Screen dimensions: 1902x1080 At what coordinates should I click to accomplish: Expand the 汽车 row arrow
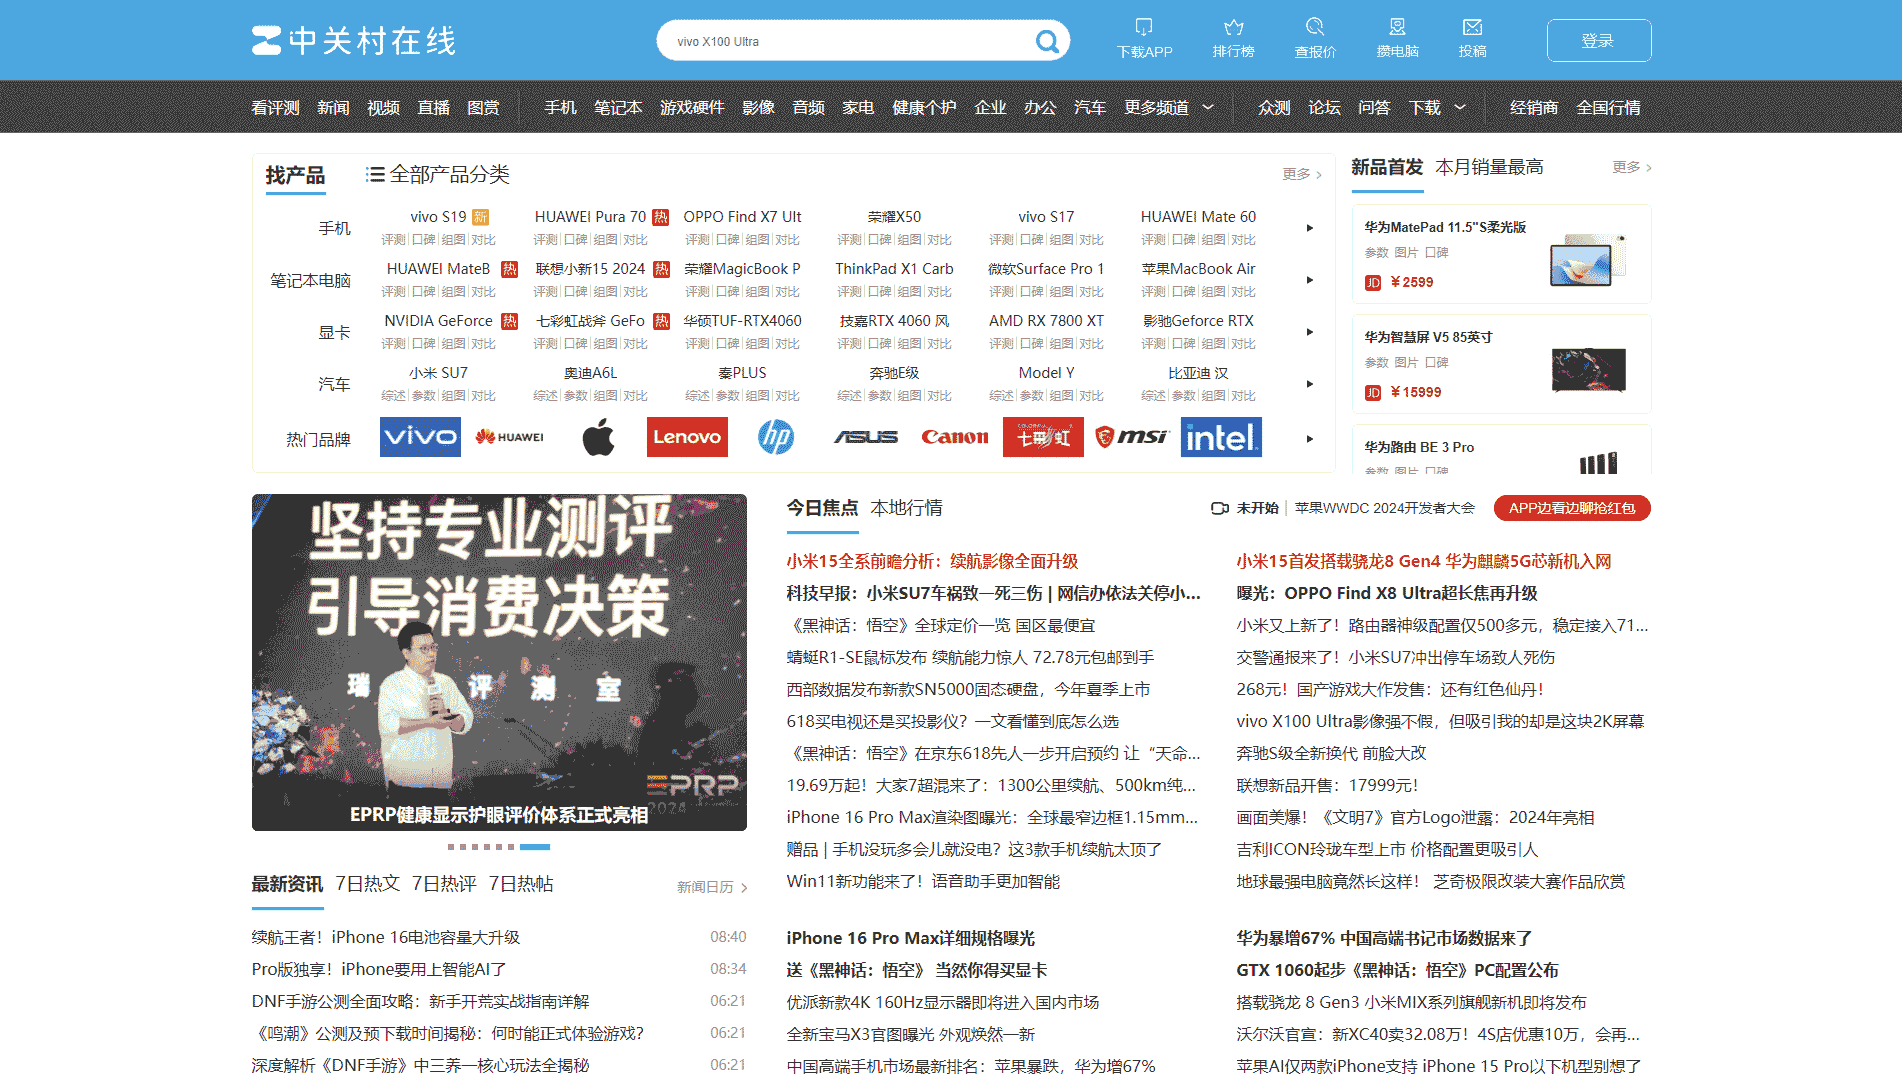click(1310, 384)
